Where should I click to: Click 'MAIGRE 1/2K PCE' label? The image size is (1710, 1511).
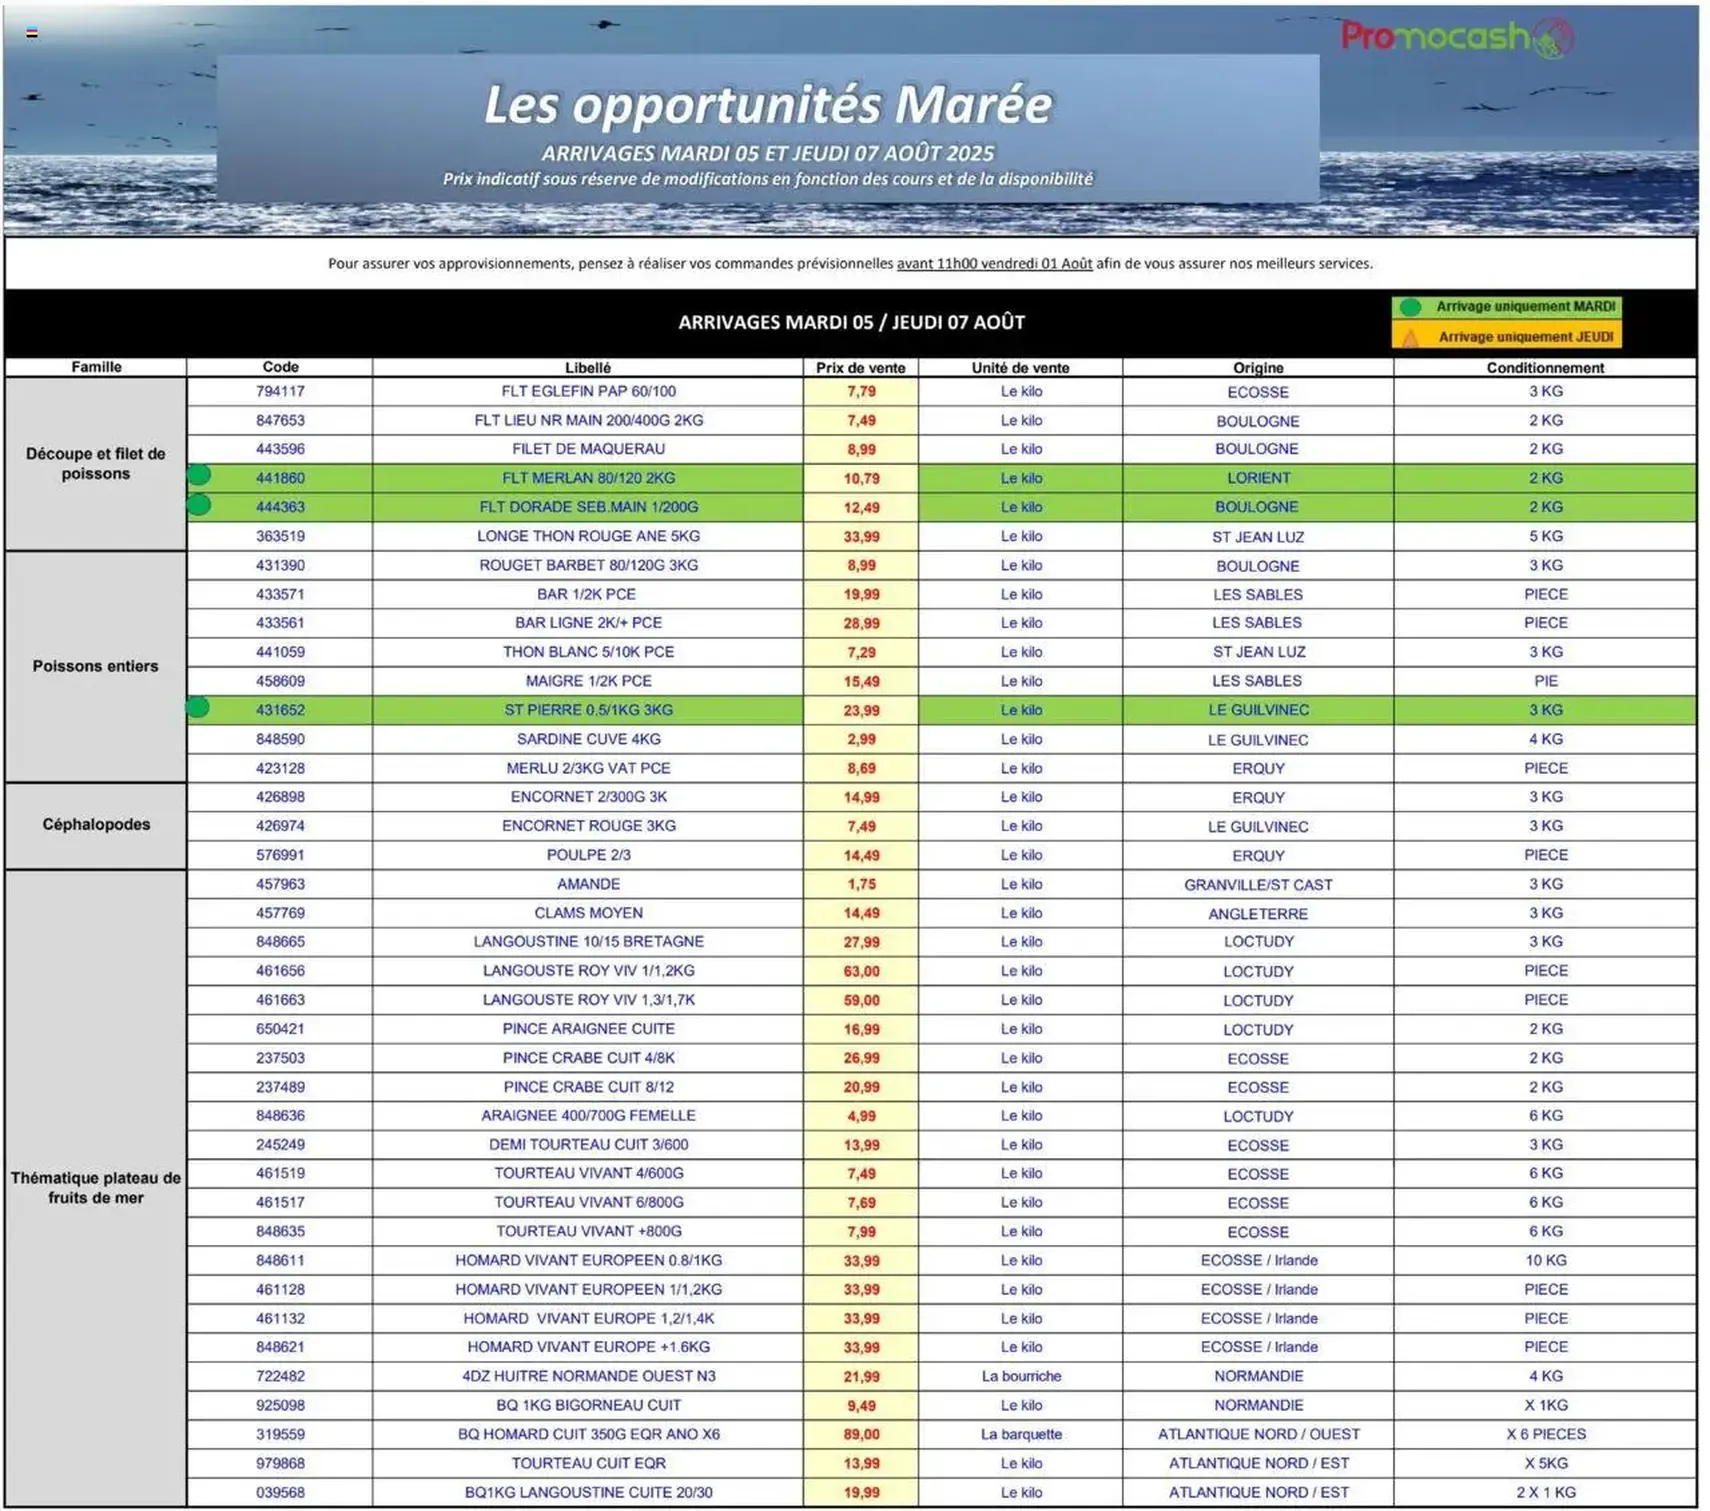(x=588, y=681)
